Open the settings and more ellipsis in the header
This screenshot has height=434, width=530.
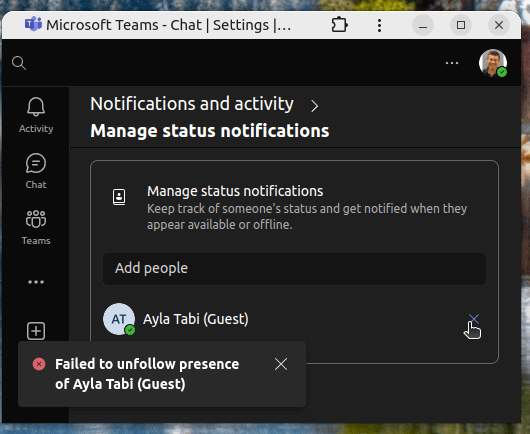tap(452, 63)
